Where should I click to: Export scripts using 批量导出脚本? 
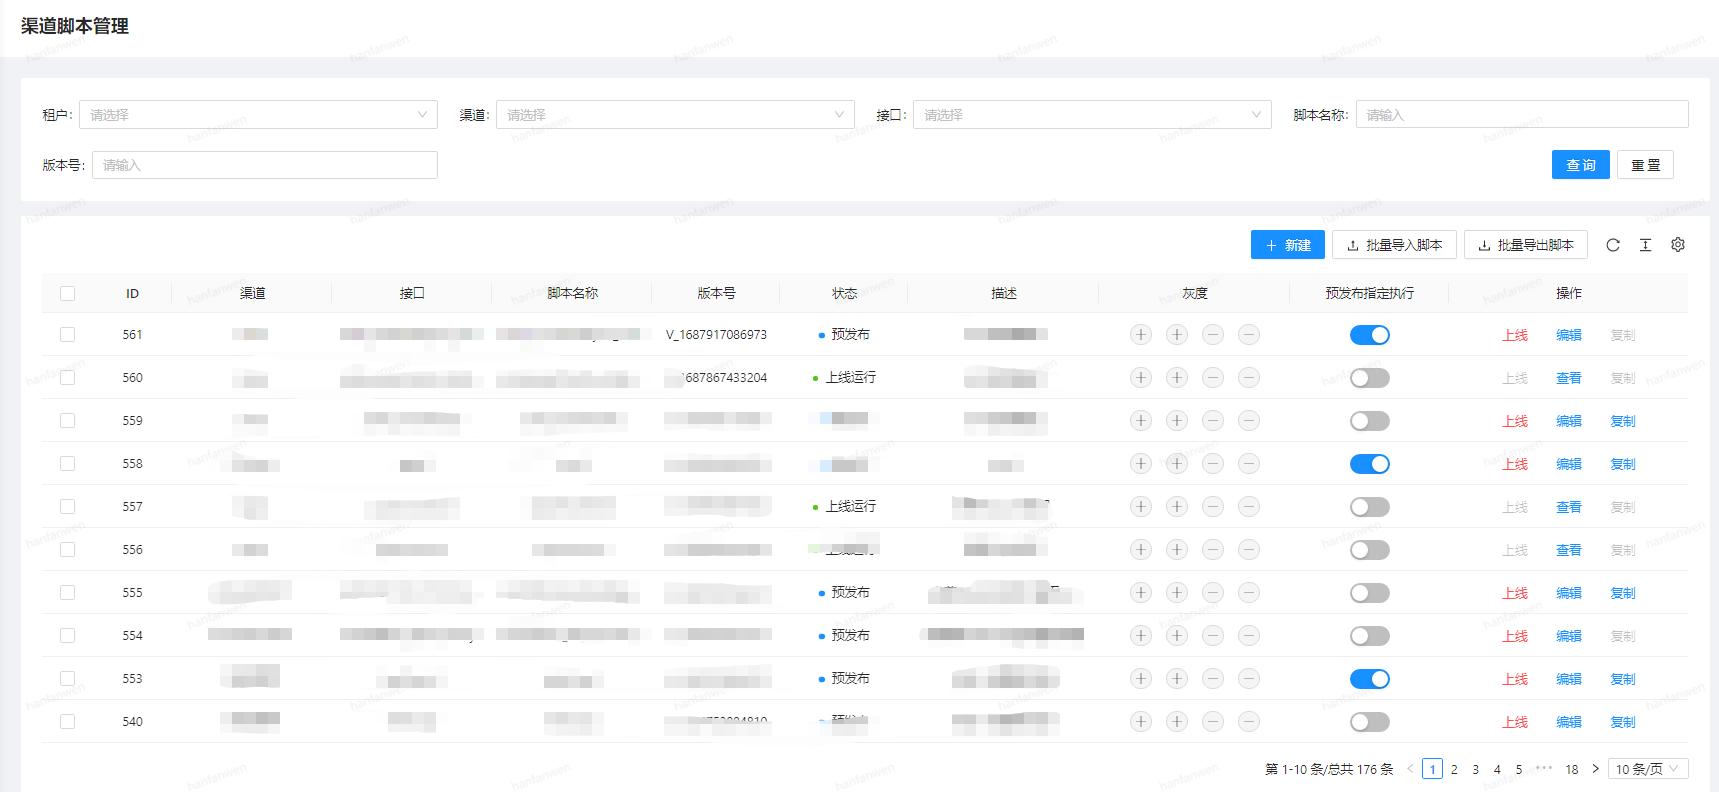click(1526, 245)
